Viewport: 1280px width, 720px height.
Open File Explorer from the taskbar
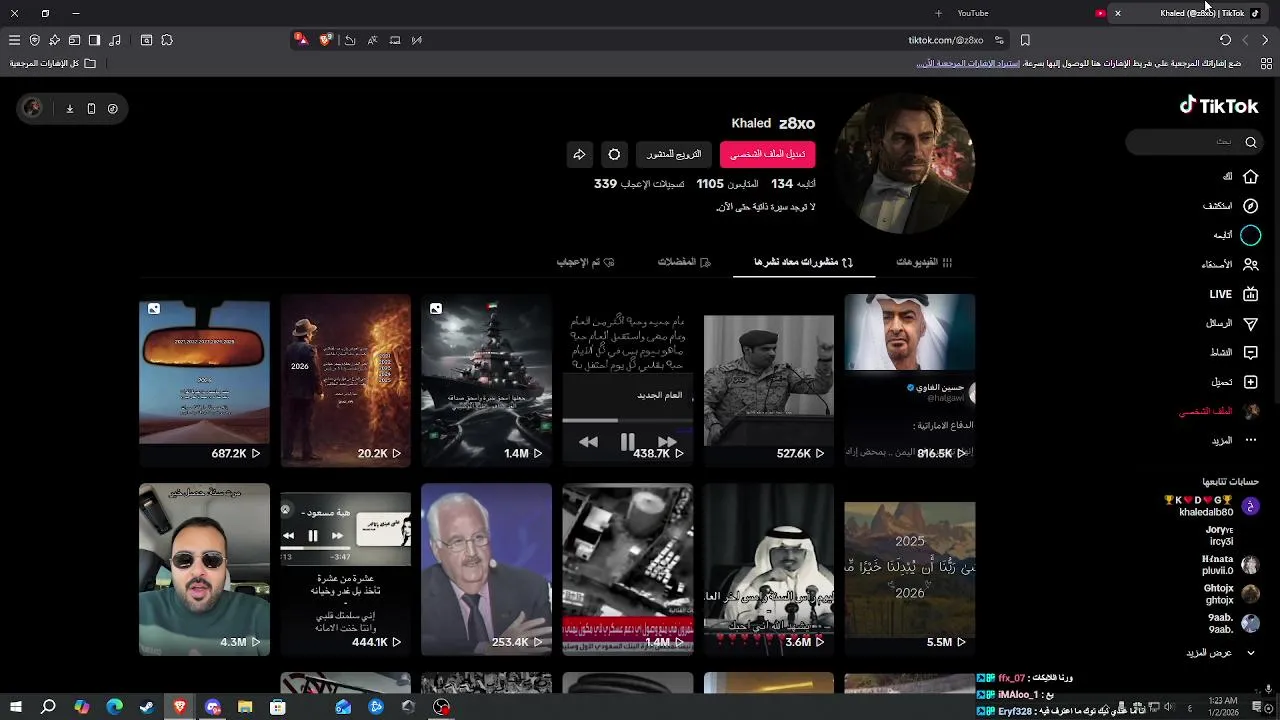pos(245,707)
